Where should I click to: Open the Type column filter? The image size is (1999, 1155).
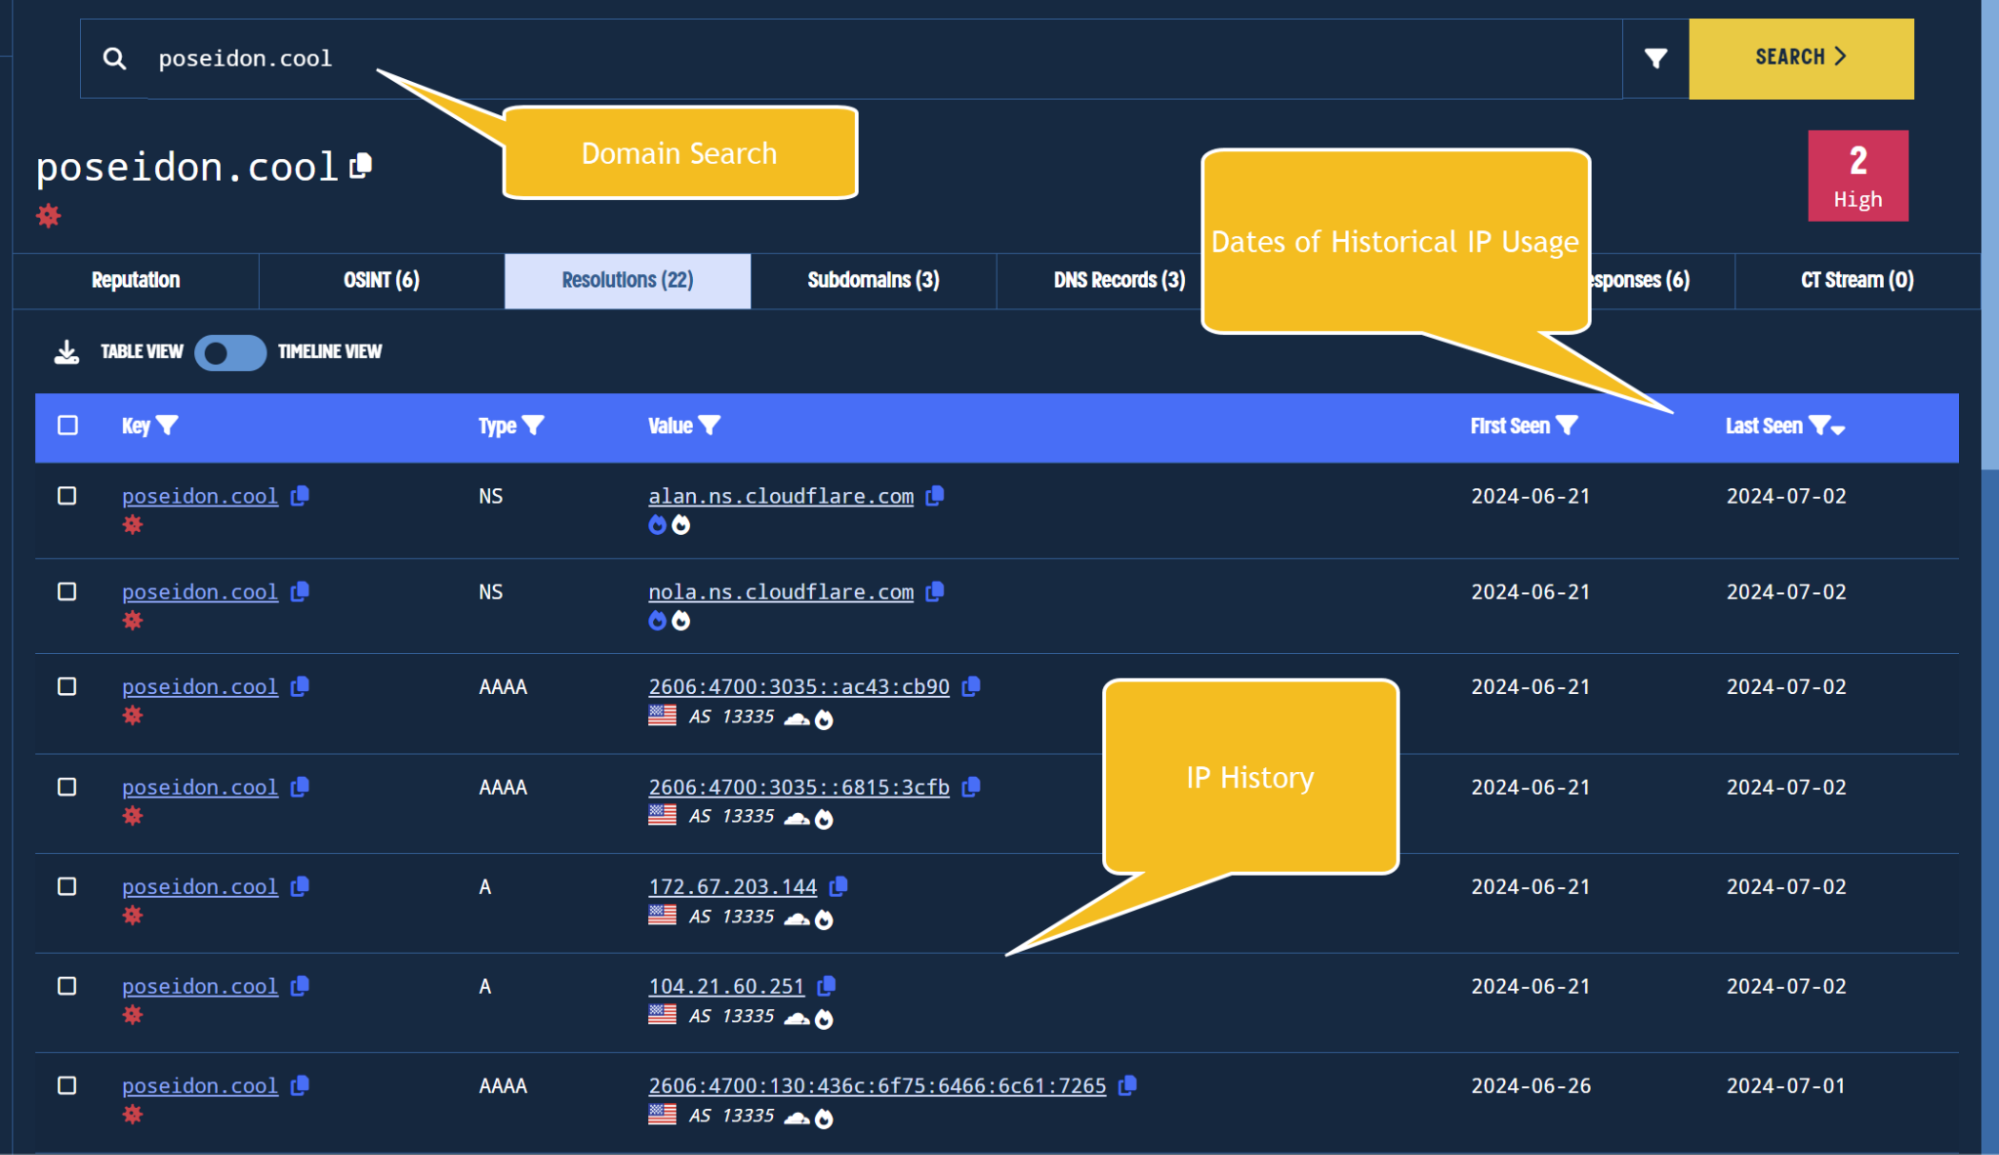coord(533,425)
